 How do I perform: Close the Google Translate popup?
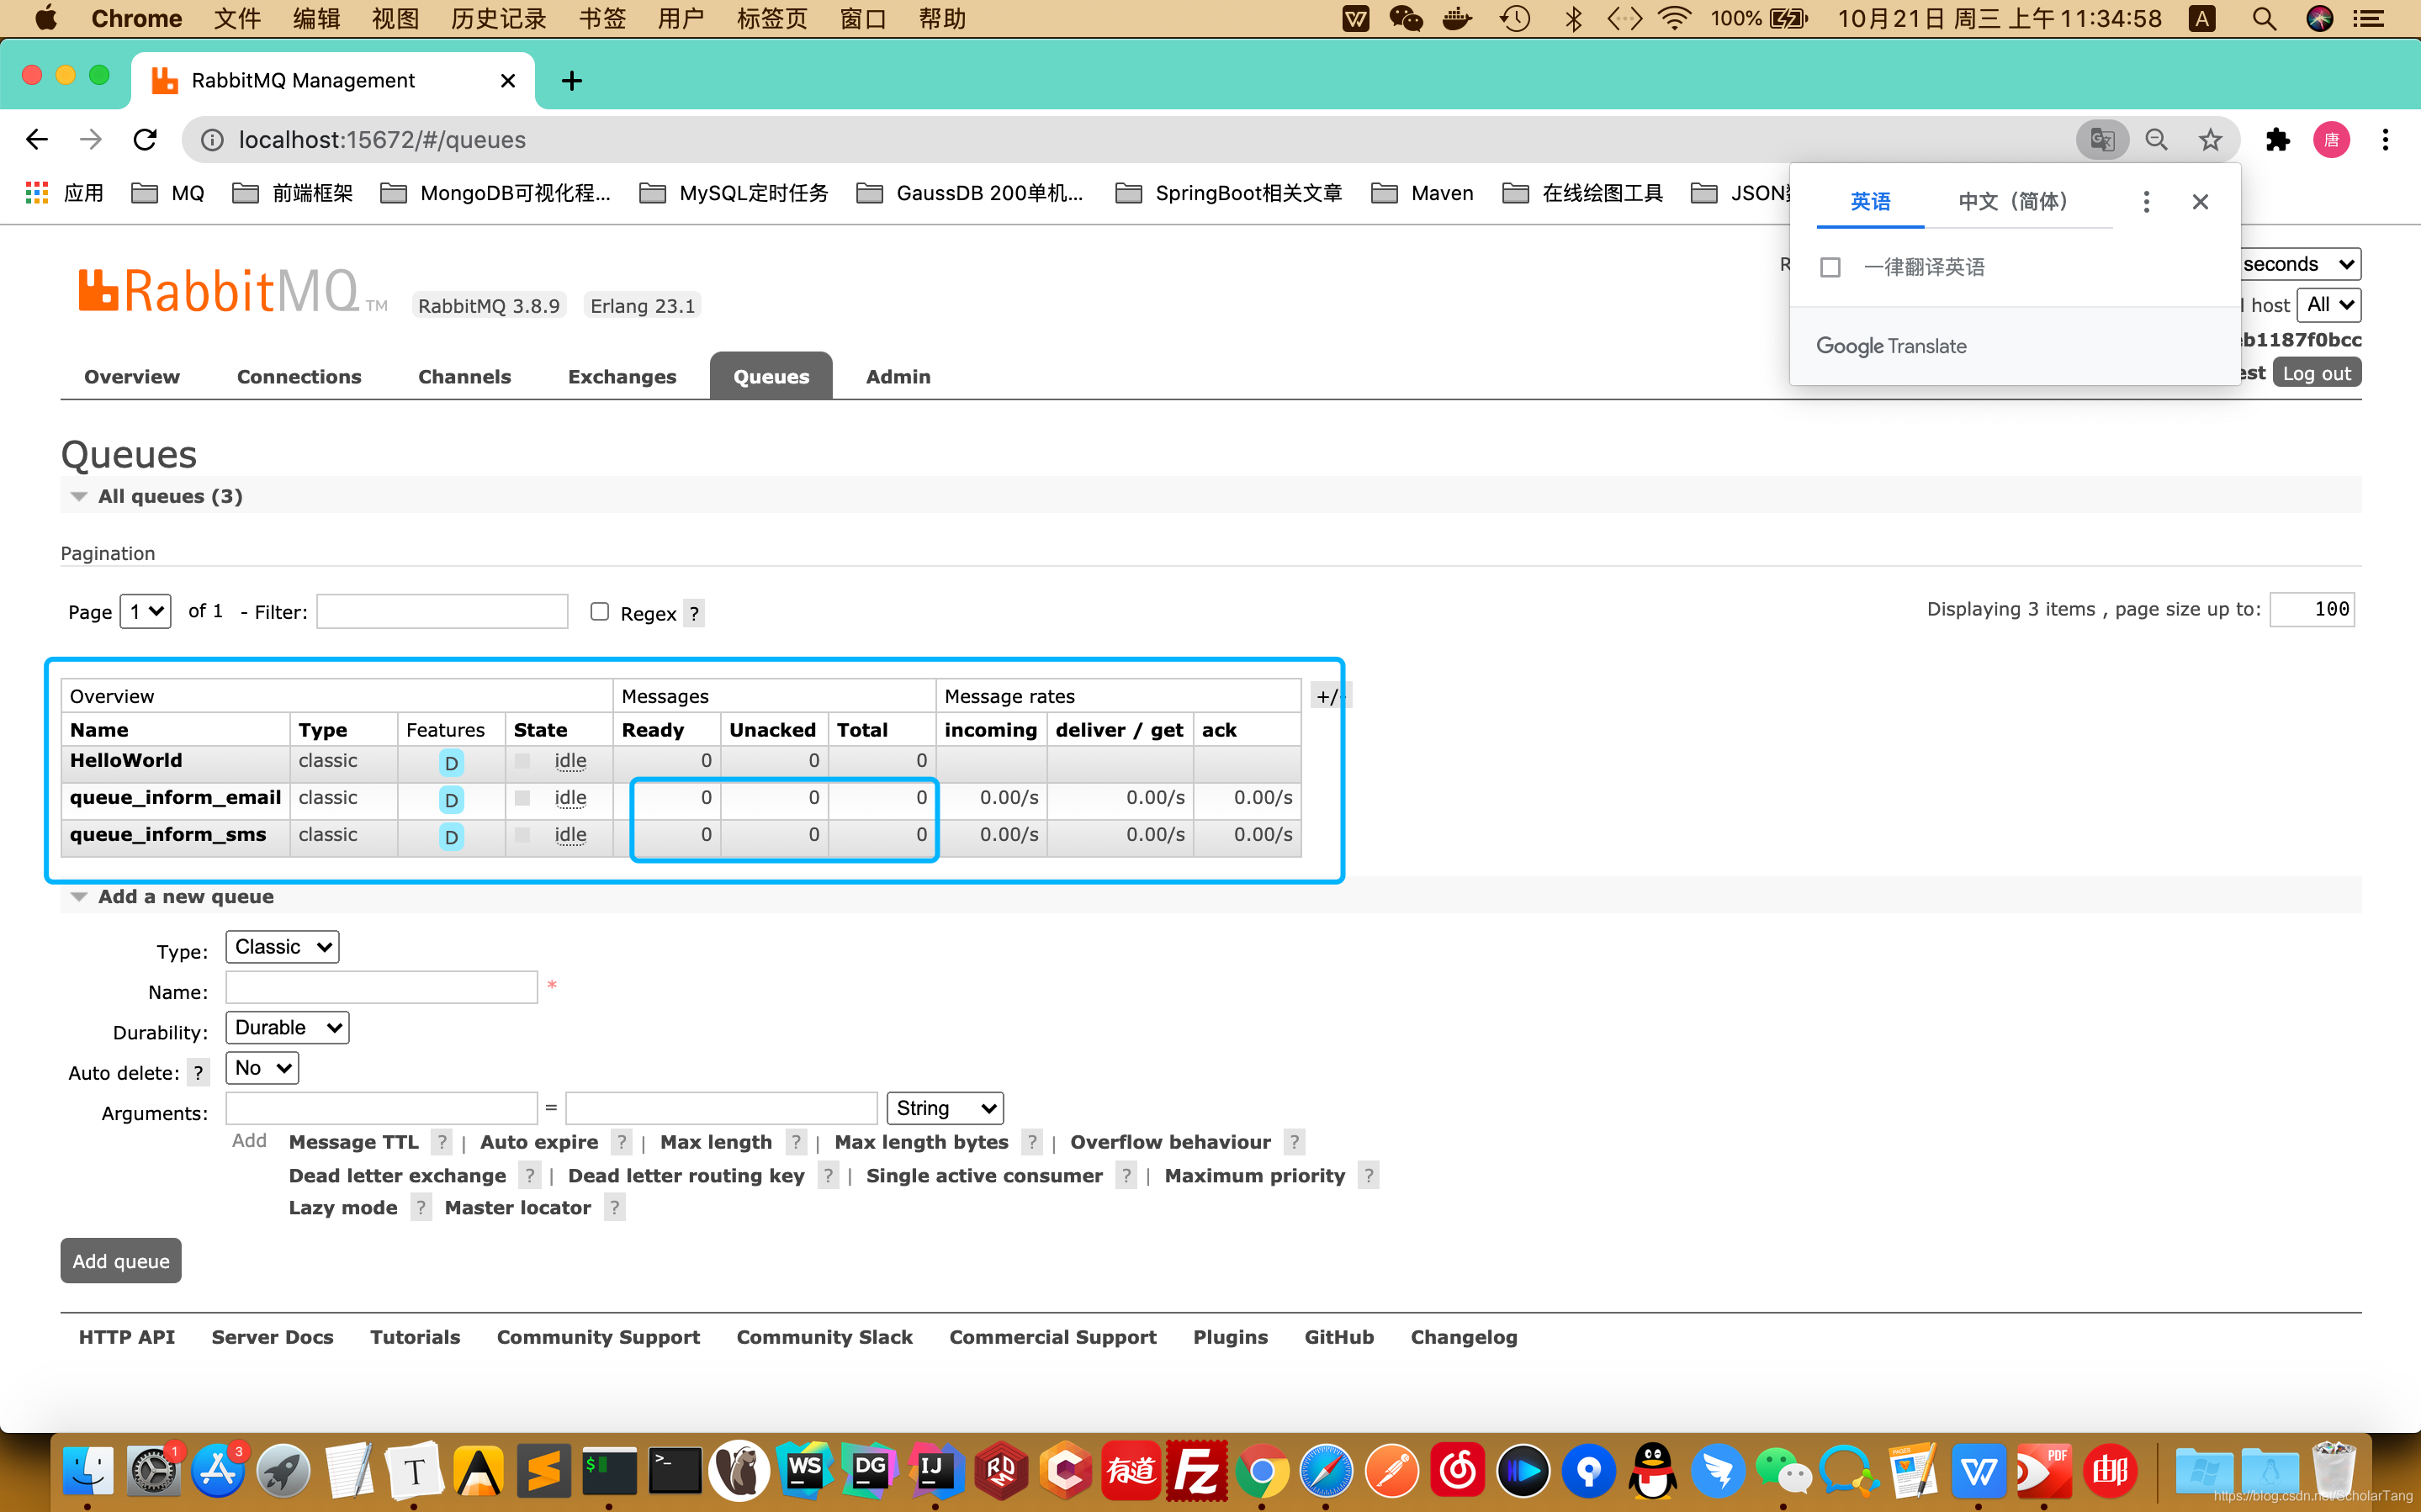coord(2200,202)
